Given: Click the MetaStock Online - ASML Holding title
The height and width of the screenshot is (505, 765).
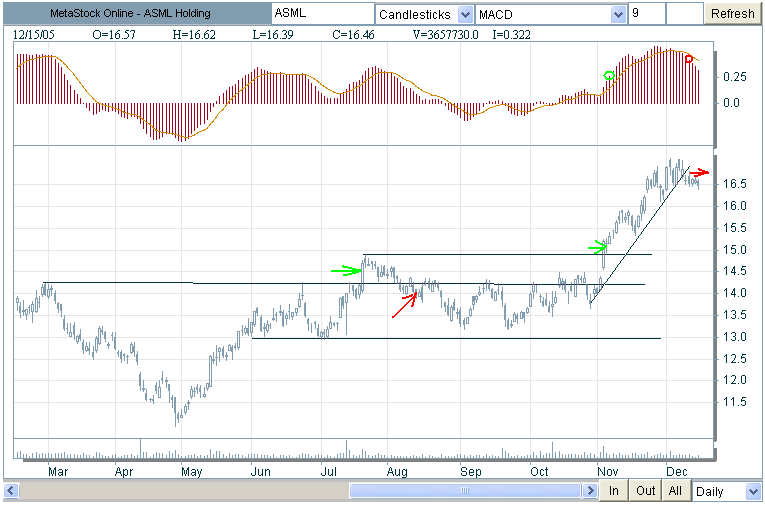Looking at the screenshot, I should click(130, 14).
